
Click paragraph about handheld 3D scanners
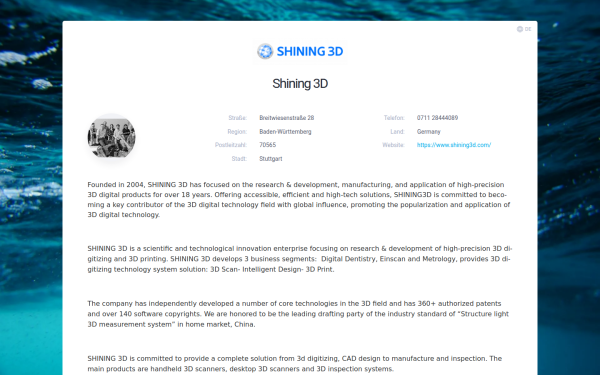295,364
